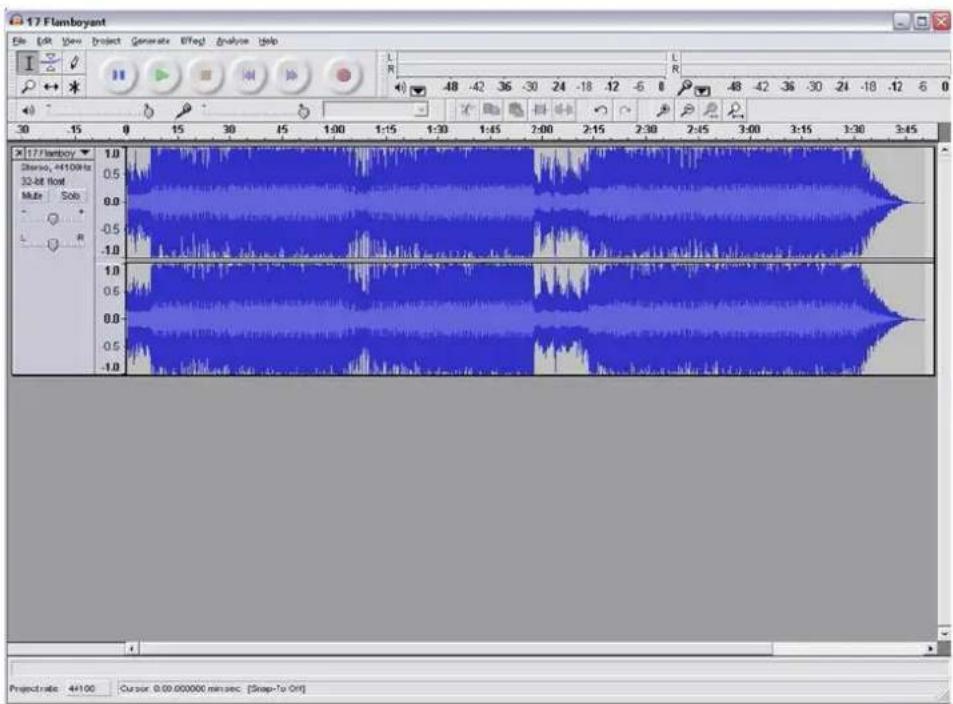Viewport: 953px width, 704px height.
Task: Open the recording meter dropdown arrow
Action: [x=703, y=91]
